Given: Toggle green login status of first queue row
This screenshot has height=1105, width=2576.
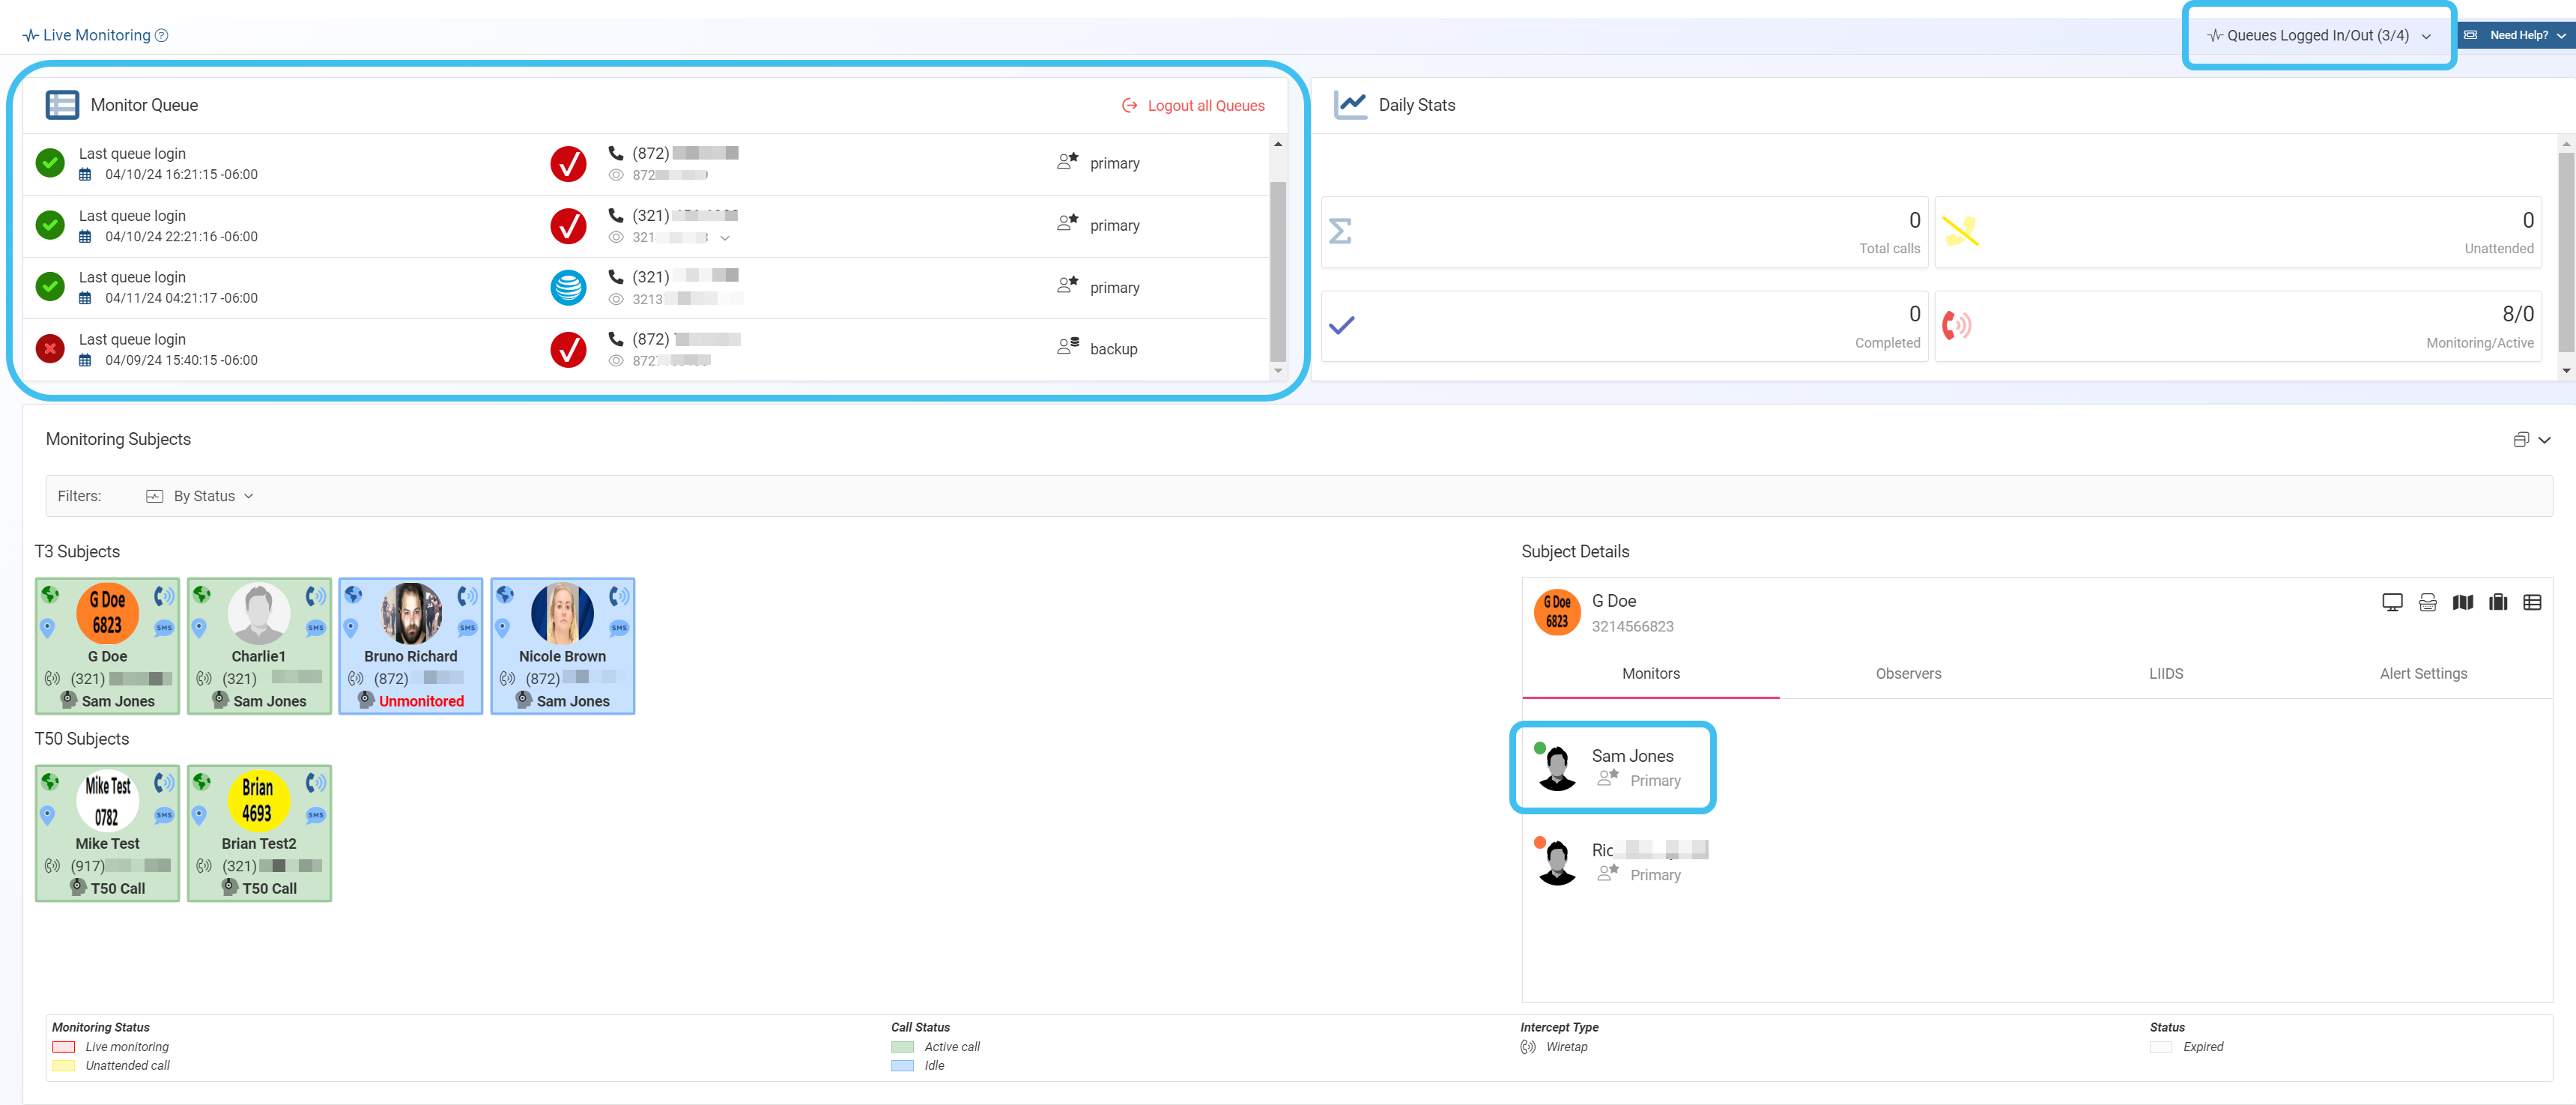Looking at the screenshot, I should click(50, 163).
